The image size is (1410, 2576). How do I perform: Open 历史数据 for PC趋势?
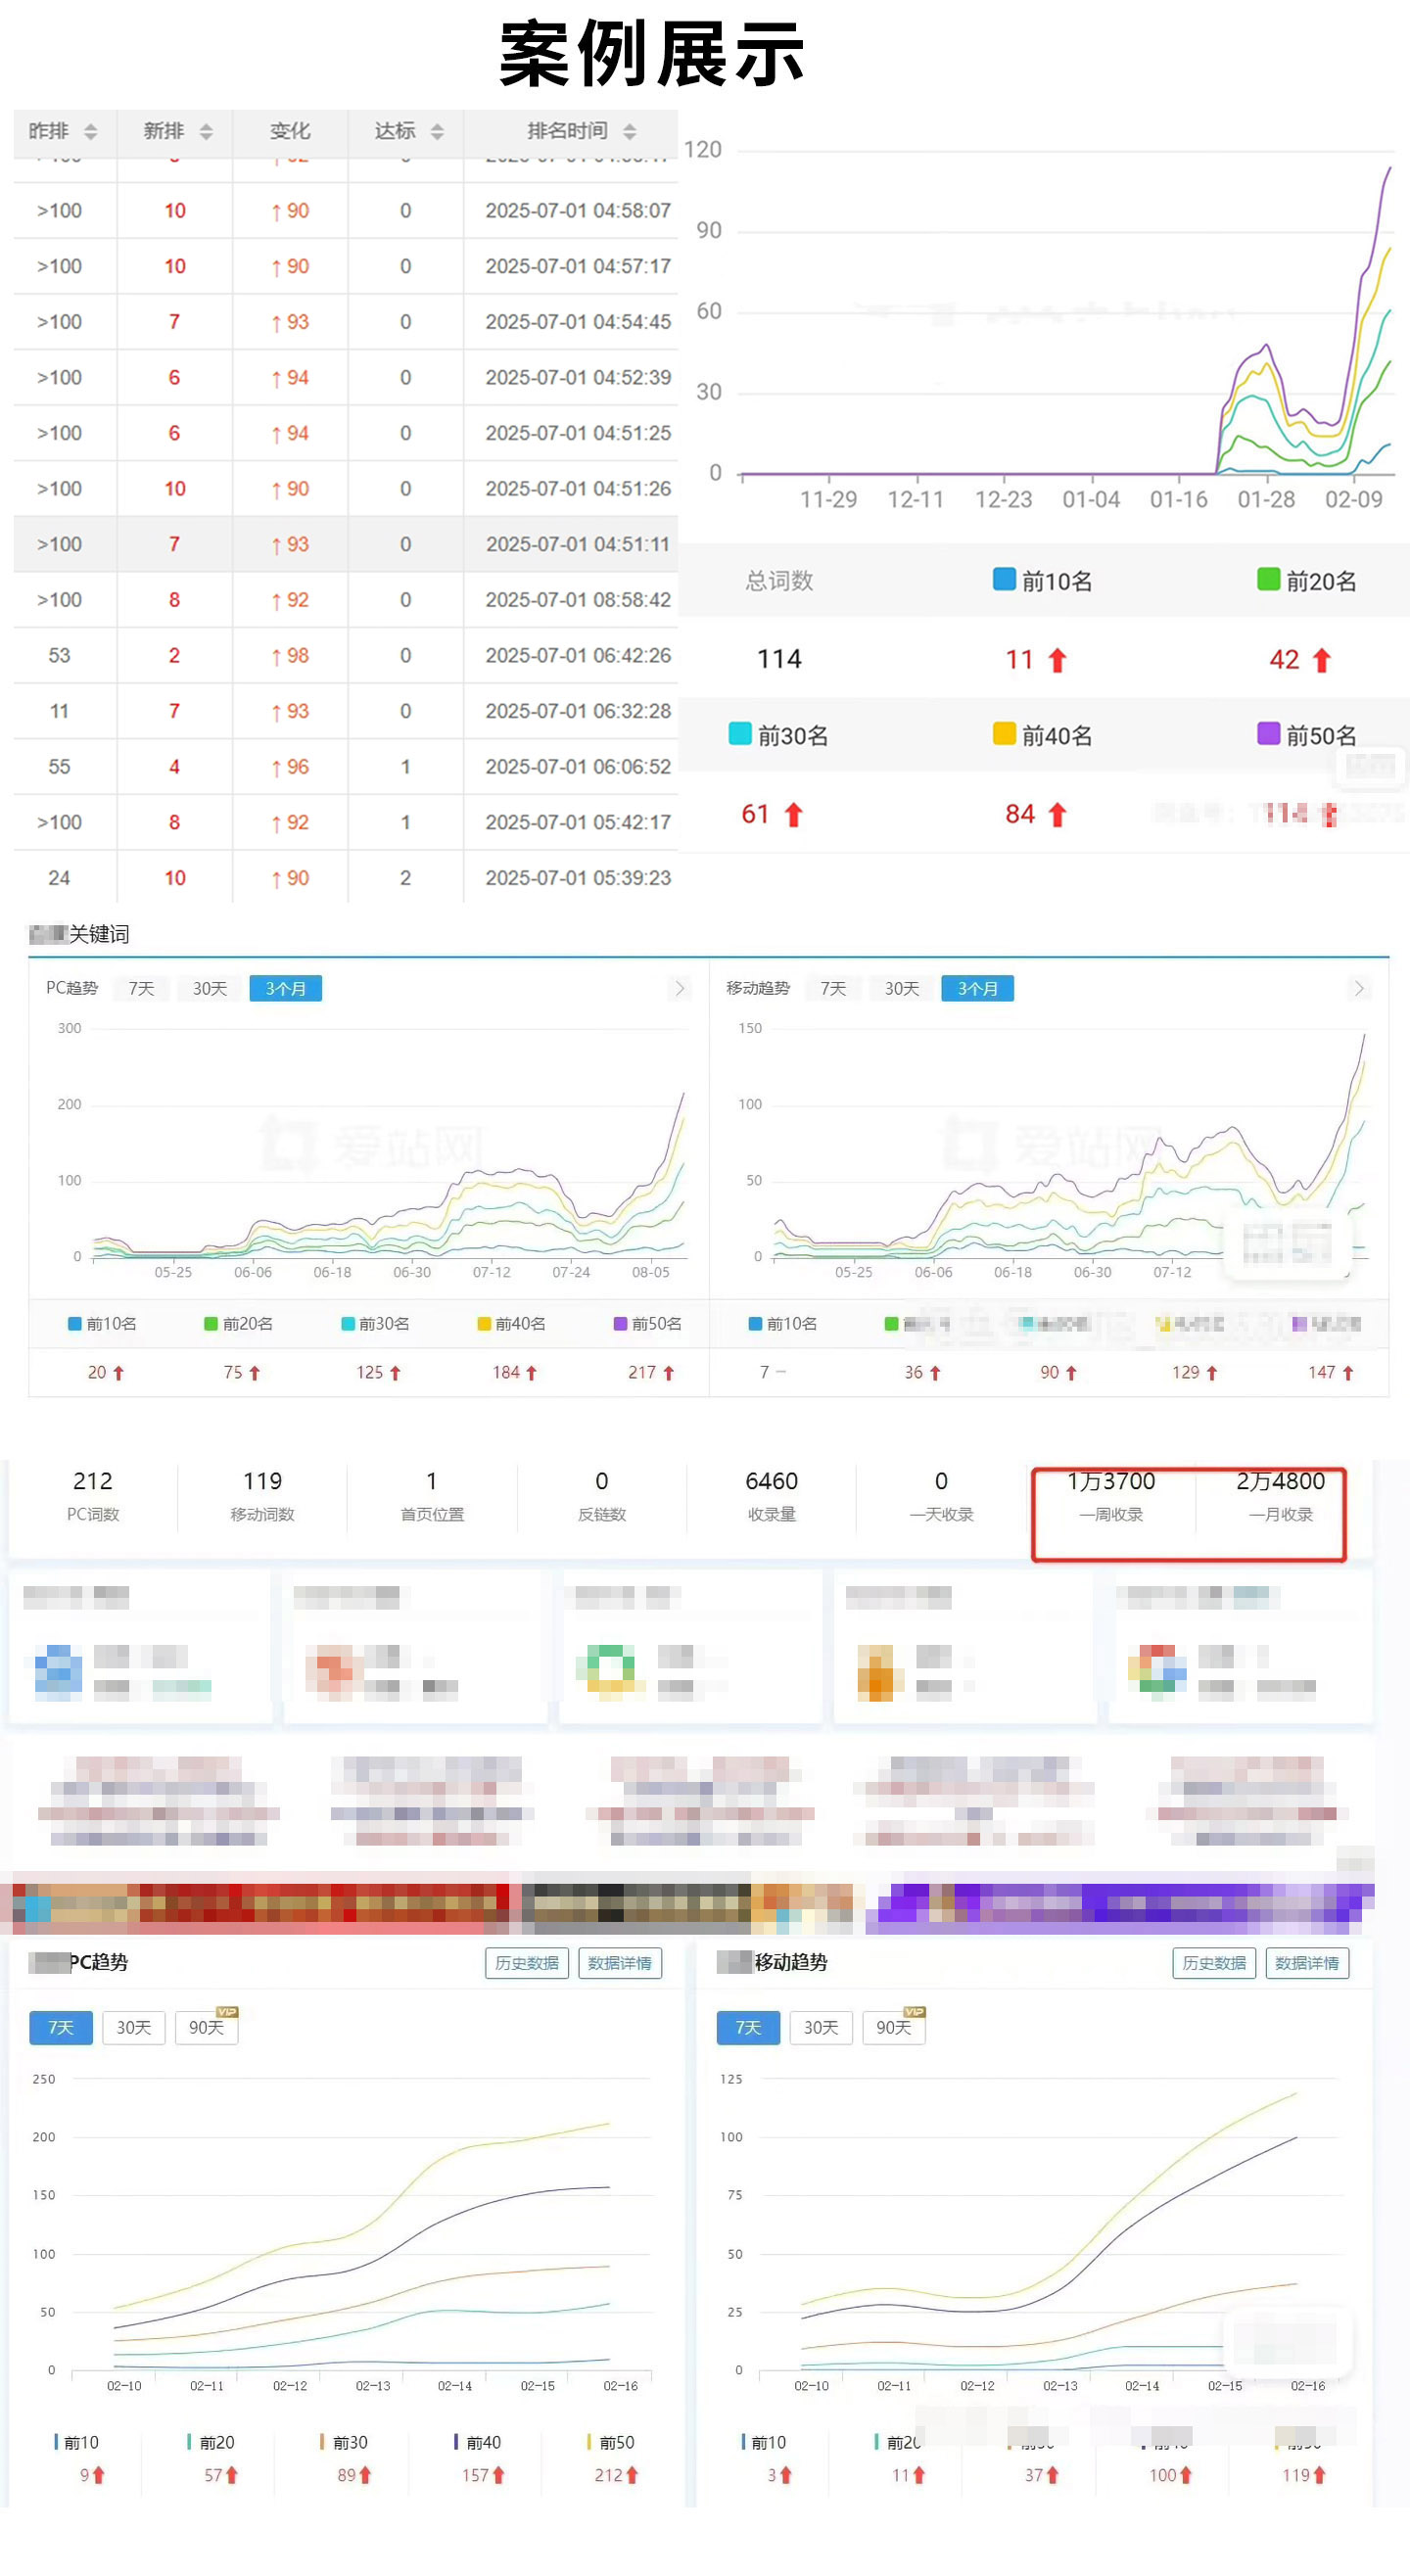(x=527, y=1963)
